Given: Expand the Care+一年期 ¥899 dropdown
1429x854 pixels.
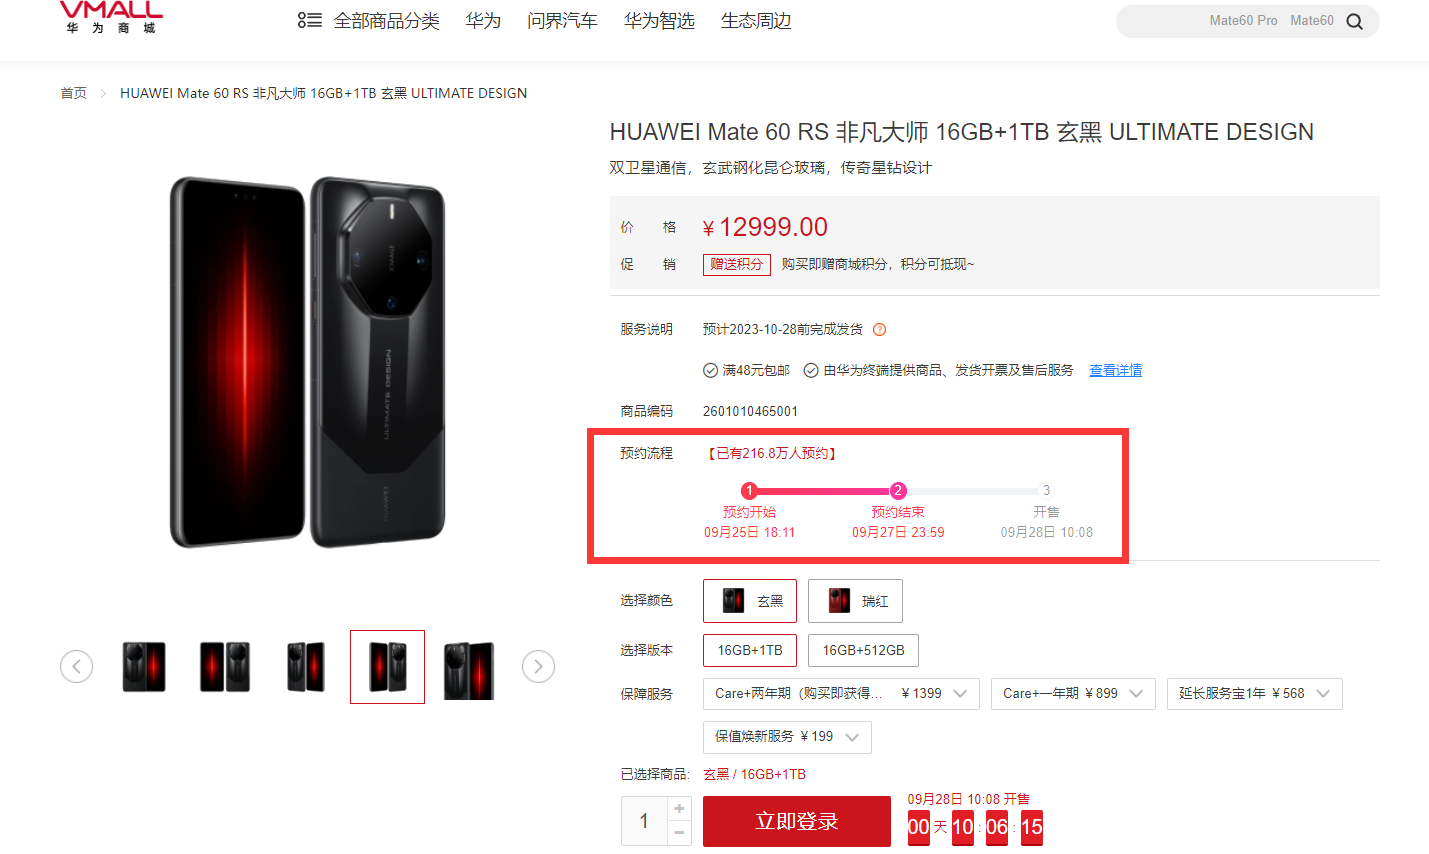Looking at the screenshot, I should pos(1073,694).
